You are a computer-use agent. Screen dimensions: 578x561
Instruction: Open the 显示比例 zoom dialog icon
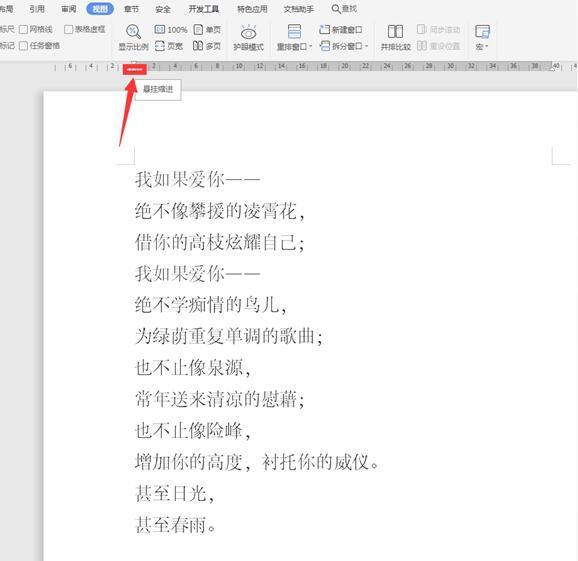pyautogui.click(x=133, y=32)
